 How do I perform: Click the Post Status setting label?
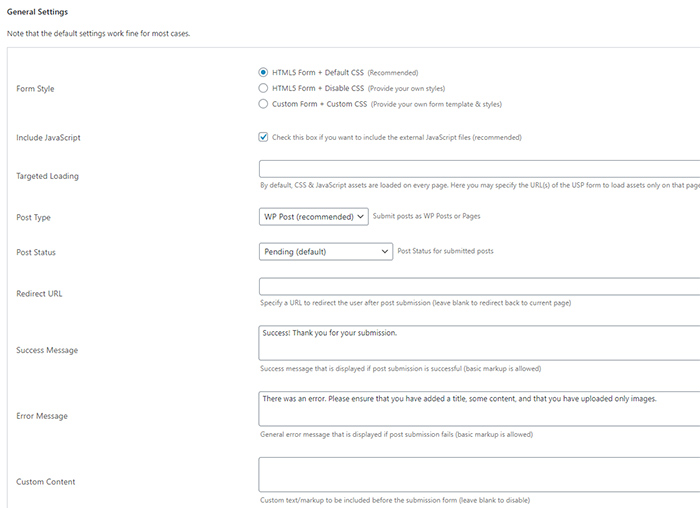(x=36, y=252)
